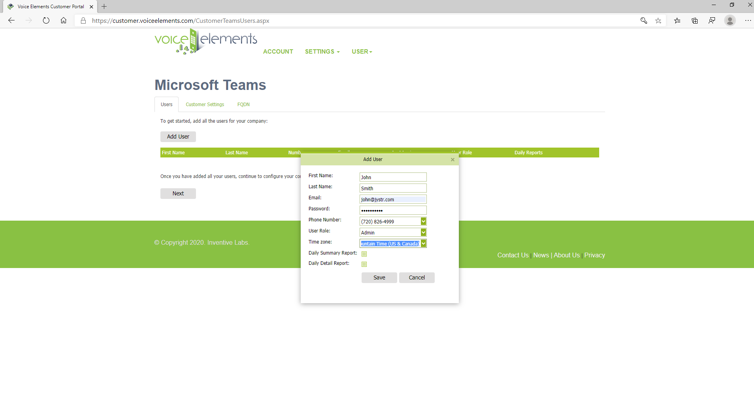Viewport: 754px width, 414px height.
Task: Open the Favorites list icon
Action: point(677,21)
